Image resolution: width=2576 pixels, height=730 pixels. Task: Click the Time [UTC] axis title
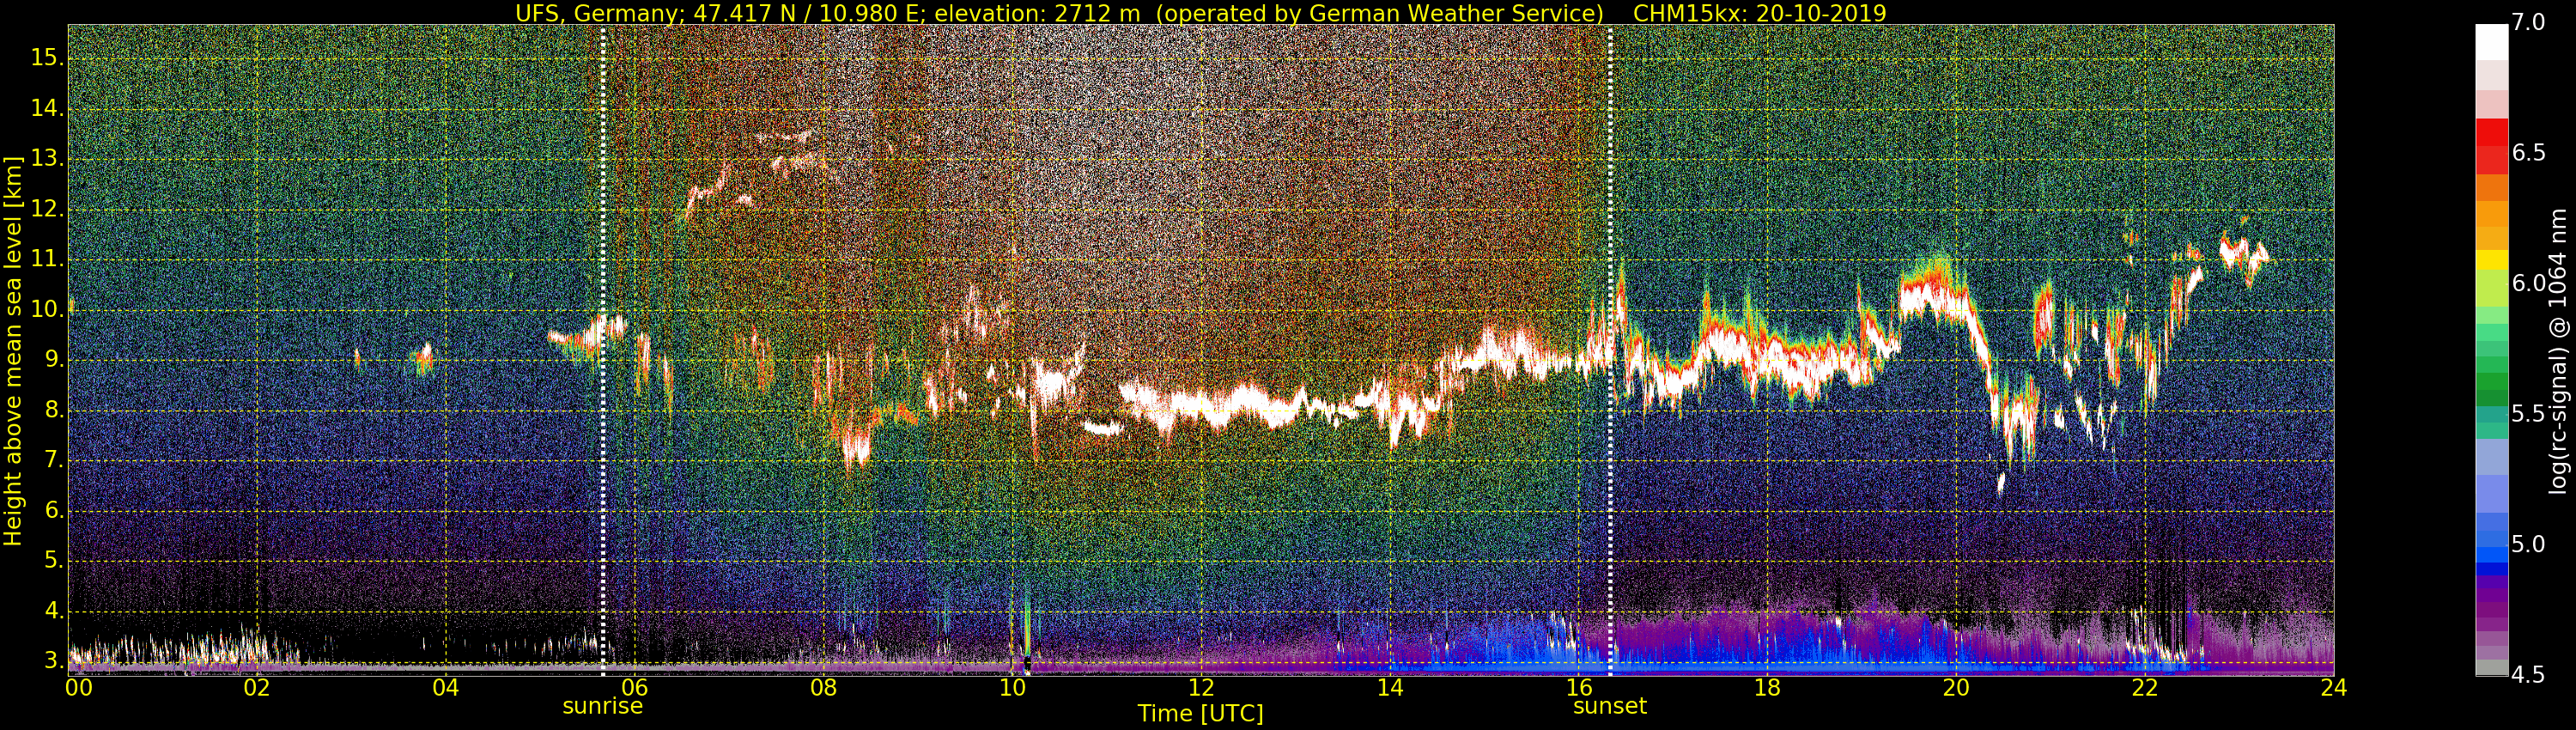1200,713
